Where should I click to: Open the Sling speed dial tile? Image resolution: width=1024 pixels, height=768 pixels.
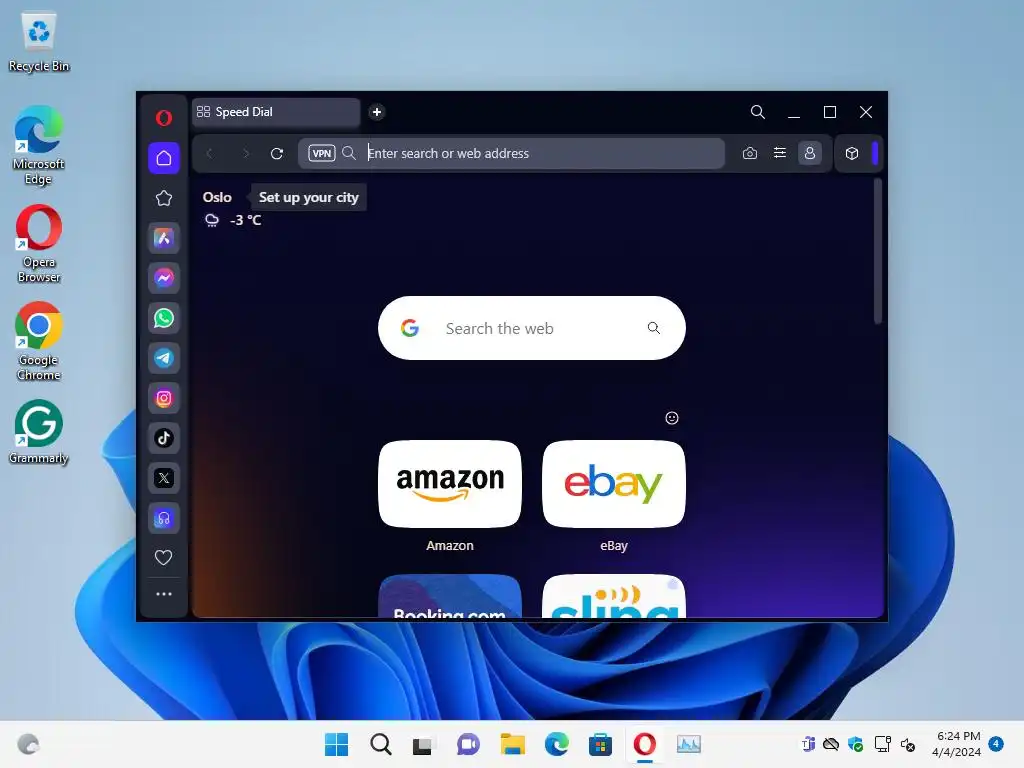coord(614,596)
